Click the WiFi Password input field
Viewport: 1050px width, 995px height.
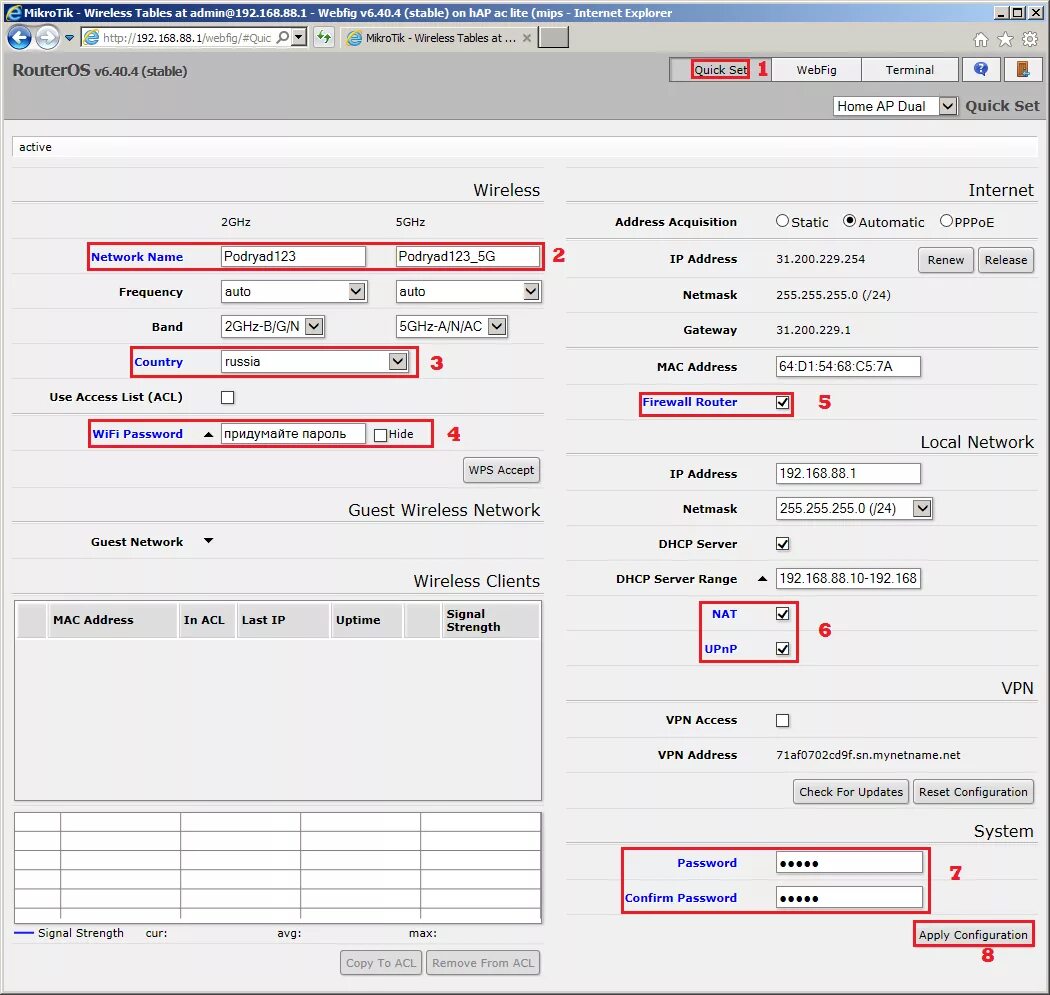coord(293,434)
